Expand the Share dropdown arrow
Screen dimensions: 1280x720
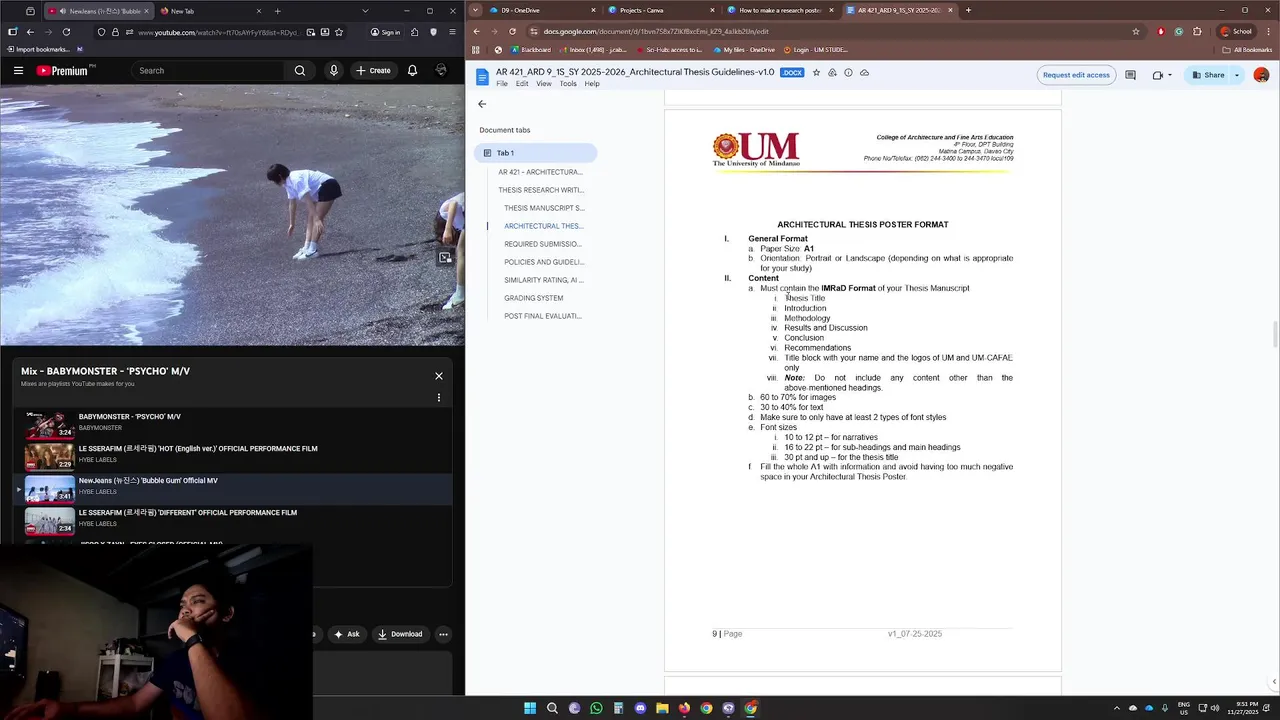pyautogui.click(x=1237, y=75)
